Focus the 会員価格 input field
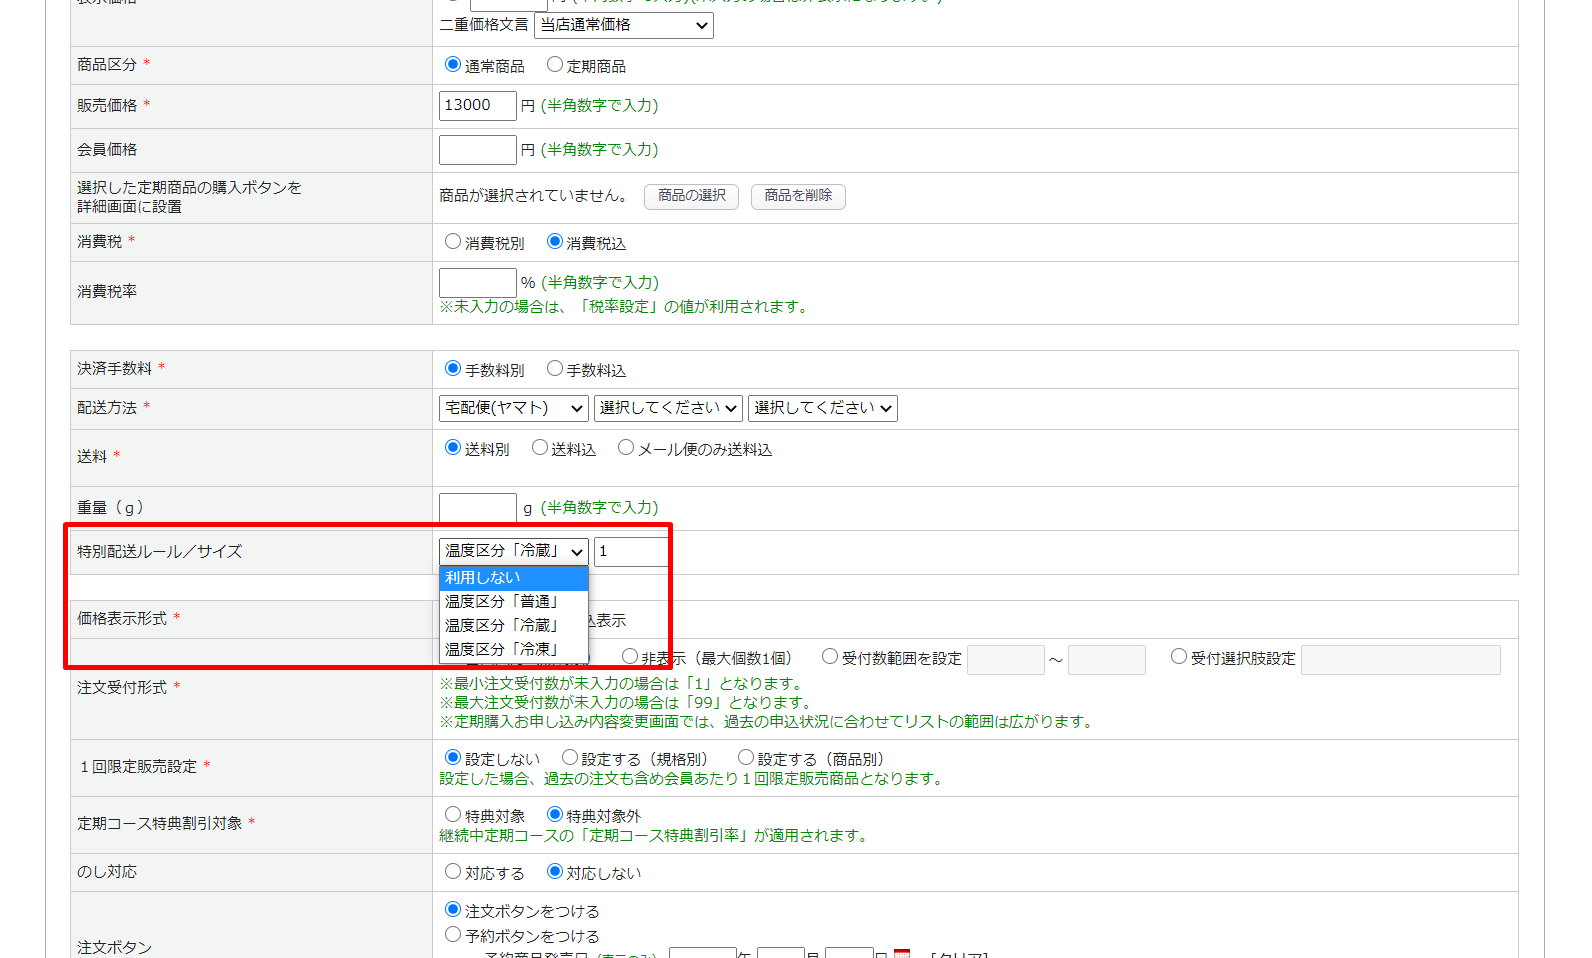 (477, 150)
